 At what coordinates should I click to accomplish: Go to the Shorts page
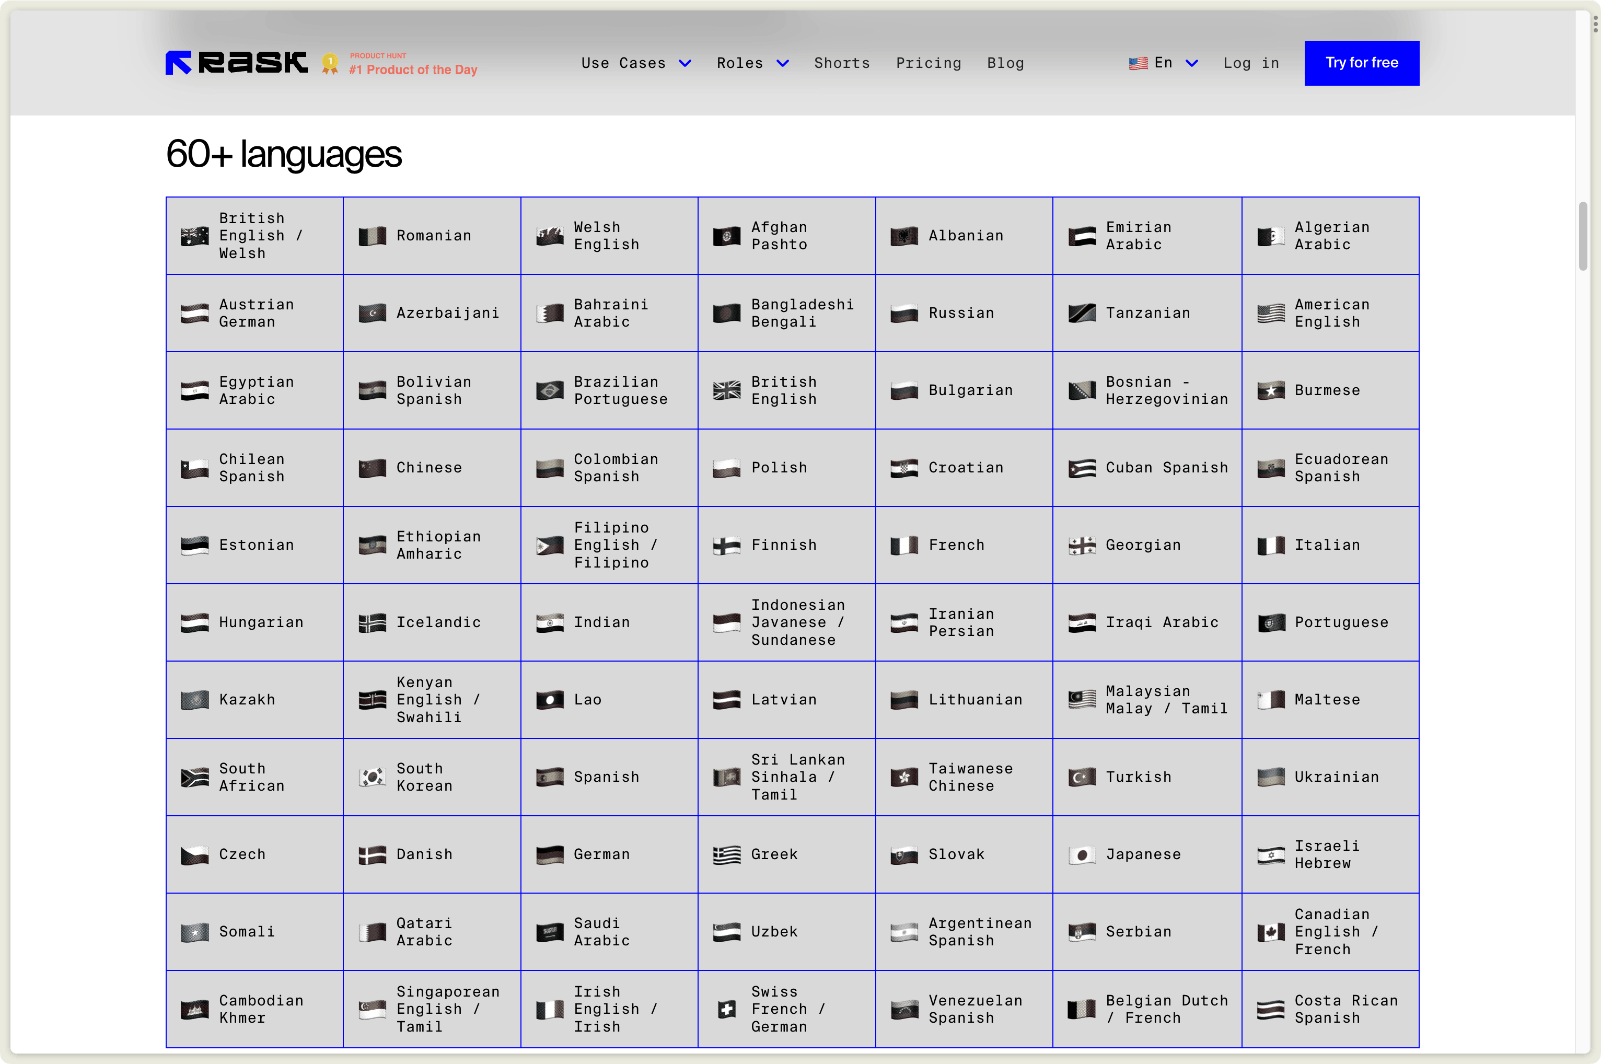(x=842, y=63)
